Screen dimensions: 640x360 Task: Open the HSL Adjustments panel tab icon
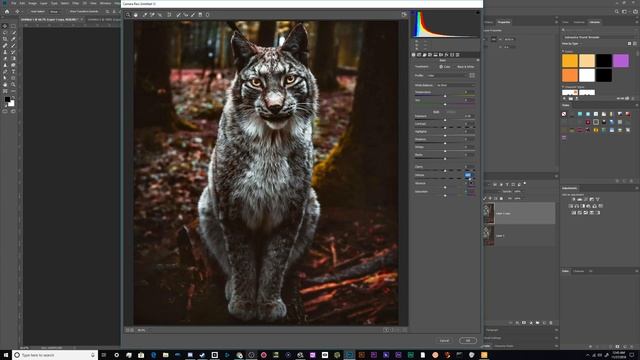coord(430,55)
